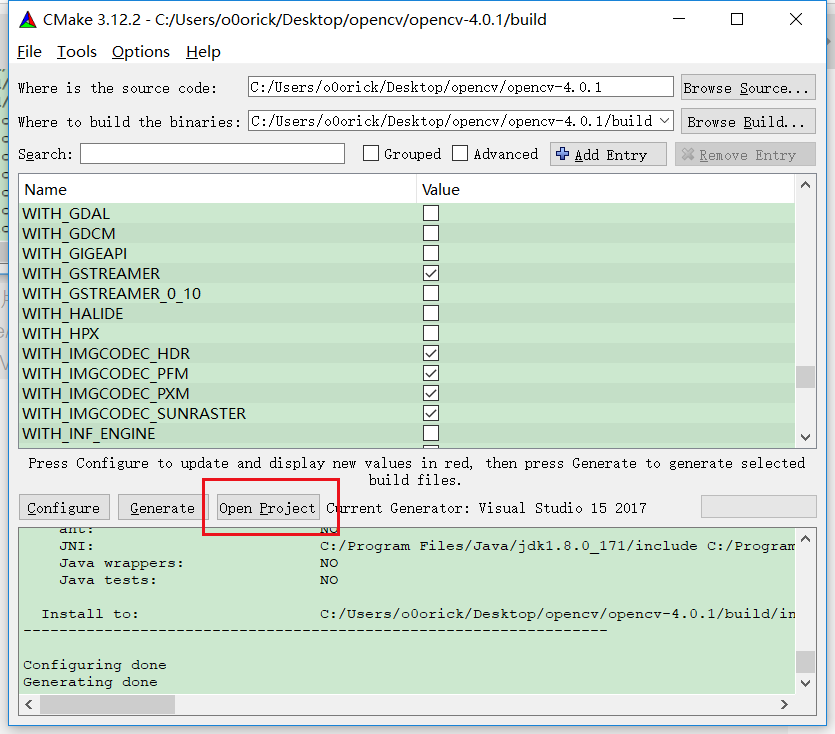Click the 'Install to:' log line
835x734 pixels.
point(90,614)
